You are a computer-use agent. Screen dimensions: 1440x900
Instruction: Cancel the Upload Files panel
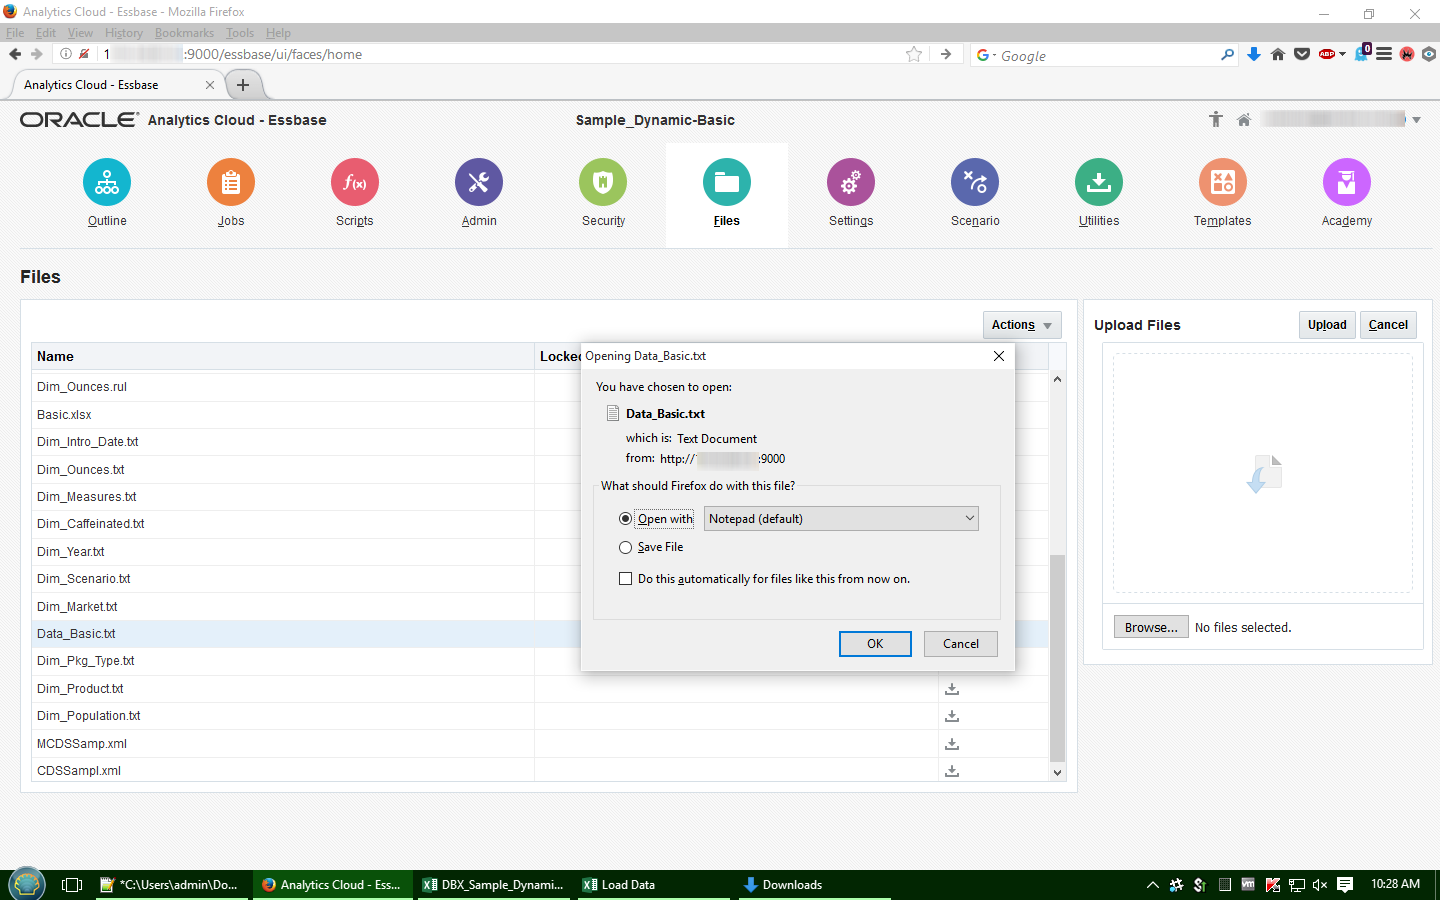click(x=1388, y=325)
